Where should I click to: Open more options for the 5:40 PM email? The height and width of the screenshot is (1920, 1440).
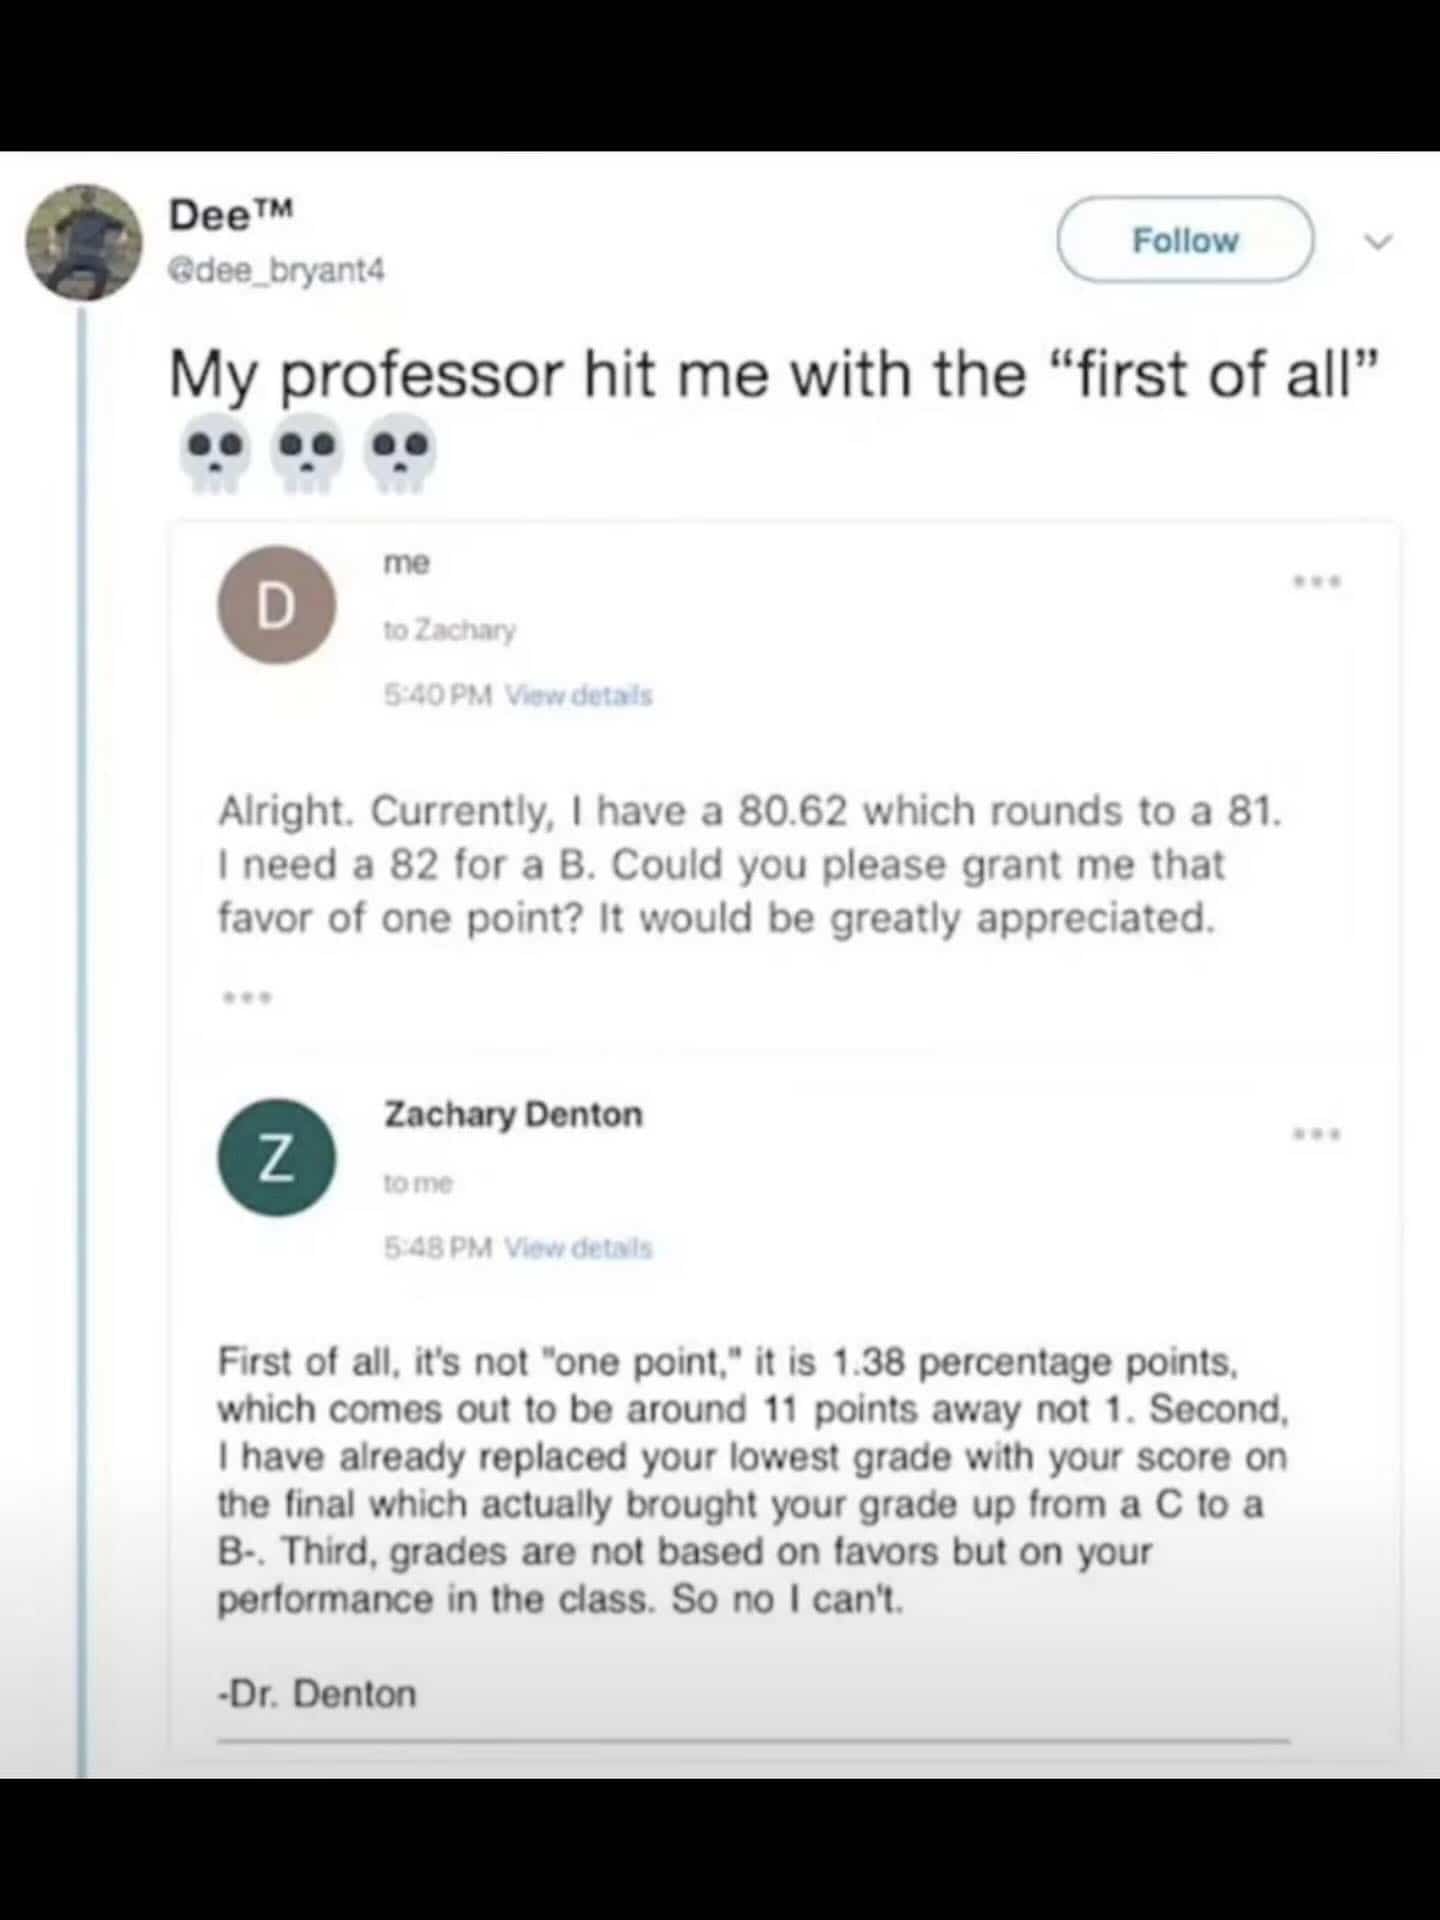click(1317, 581)
